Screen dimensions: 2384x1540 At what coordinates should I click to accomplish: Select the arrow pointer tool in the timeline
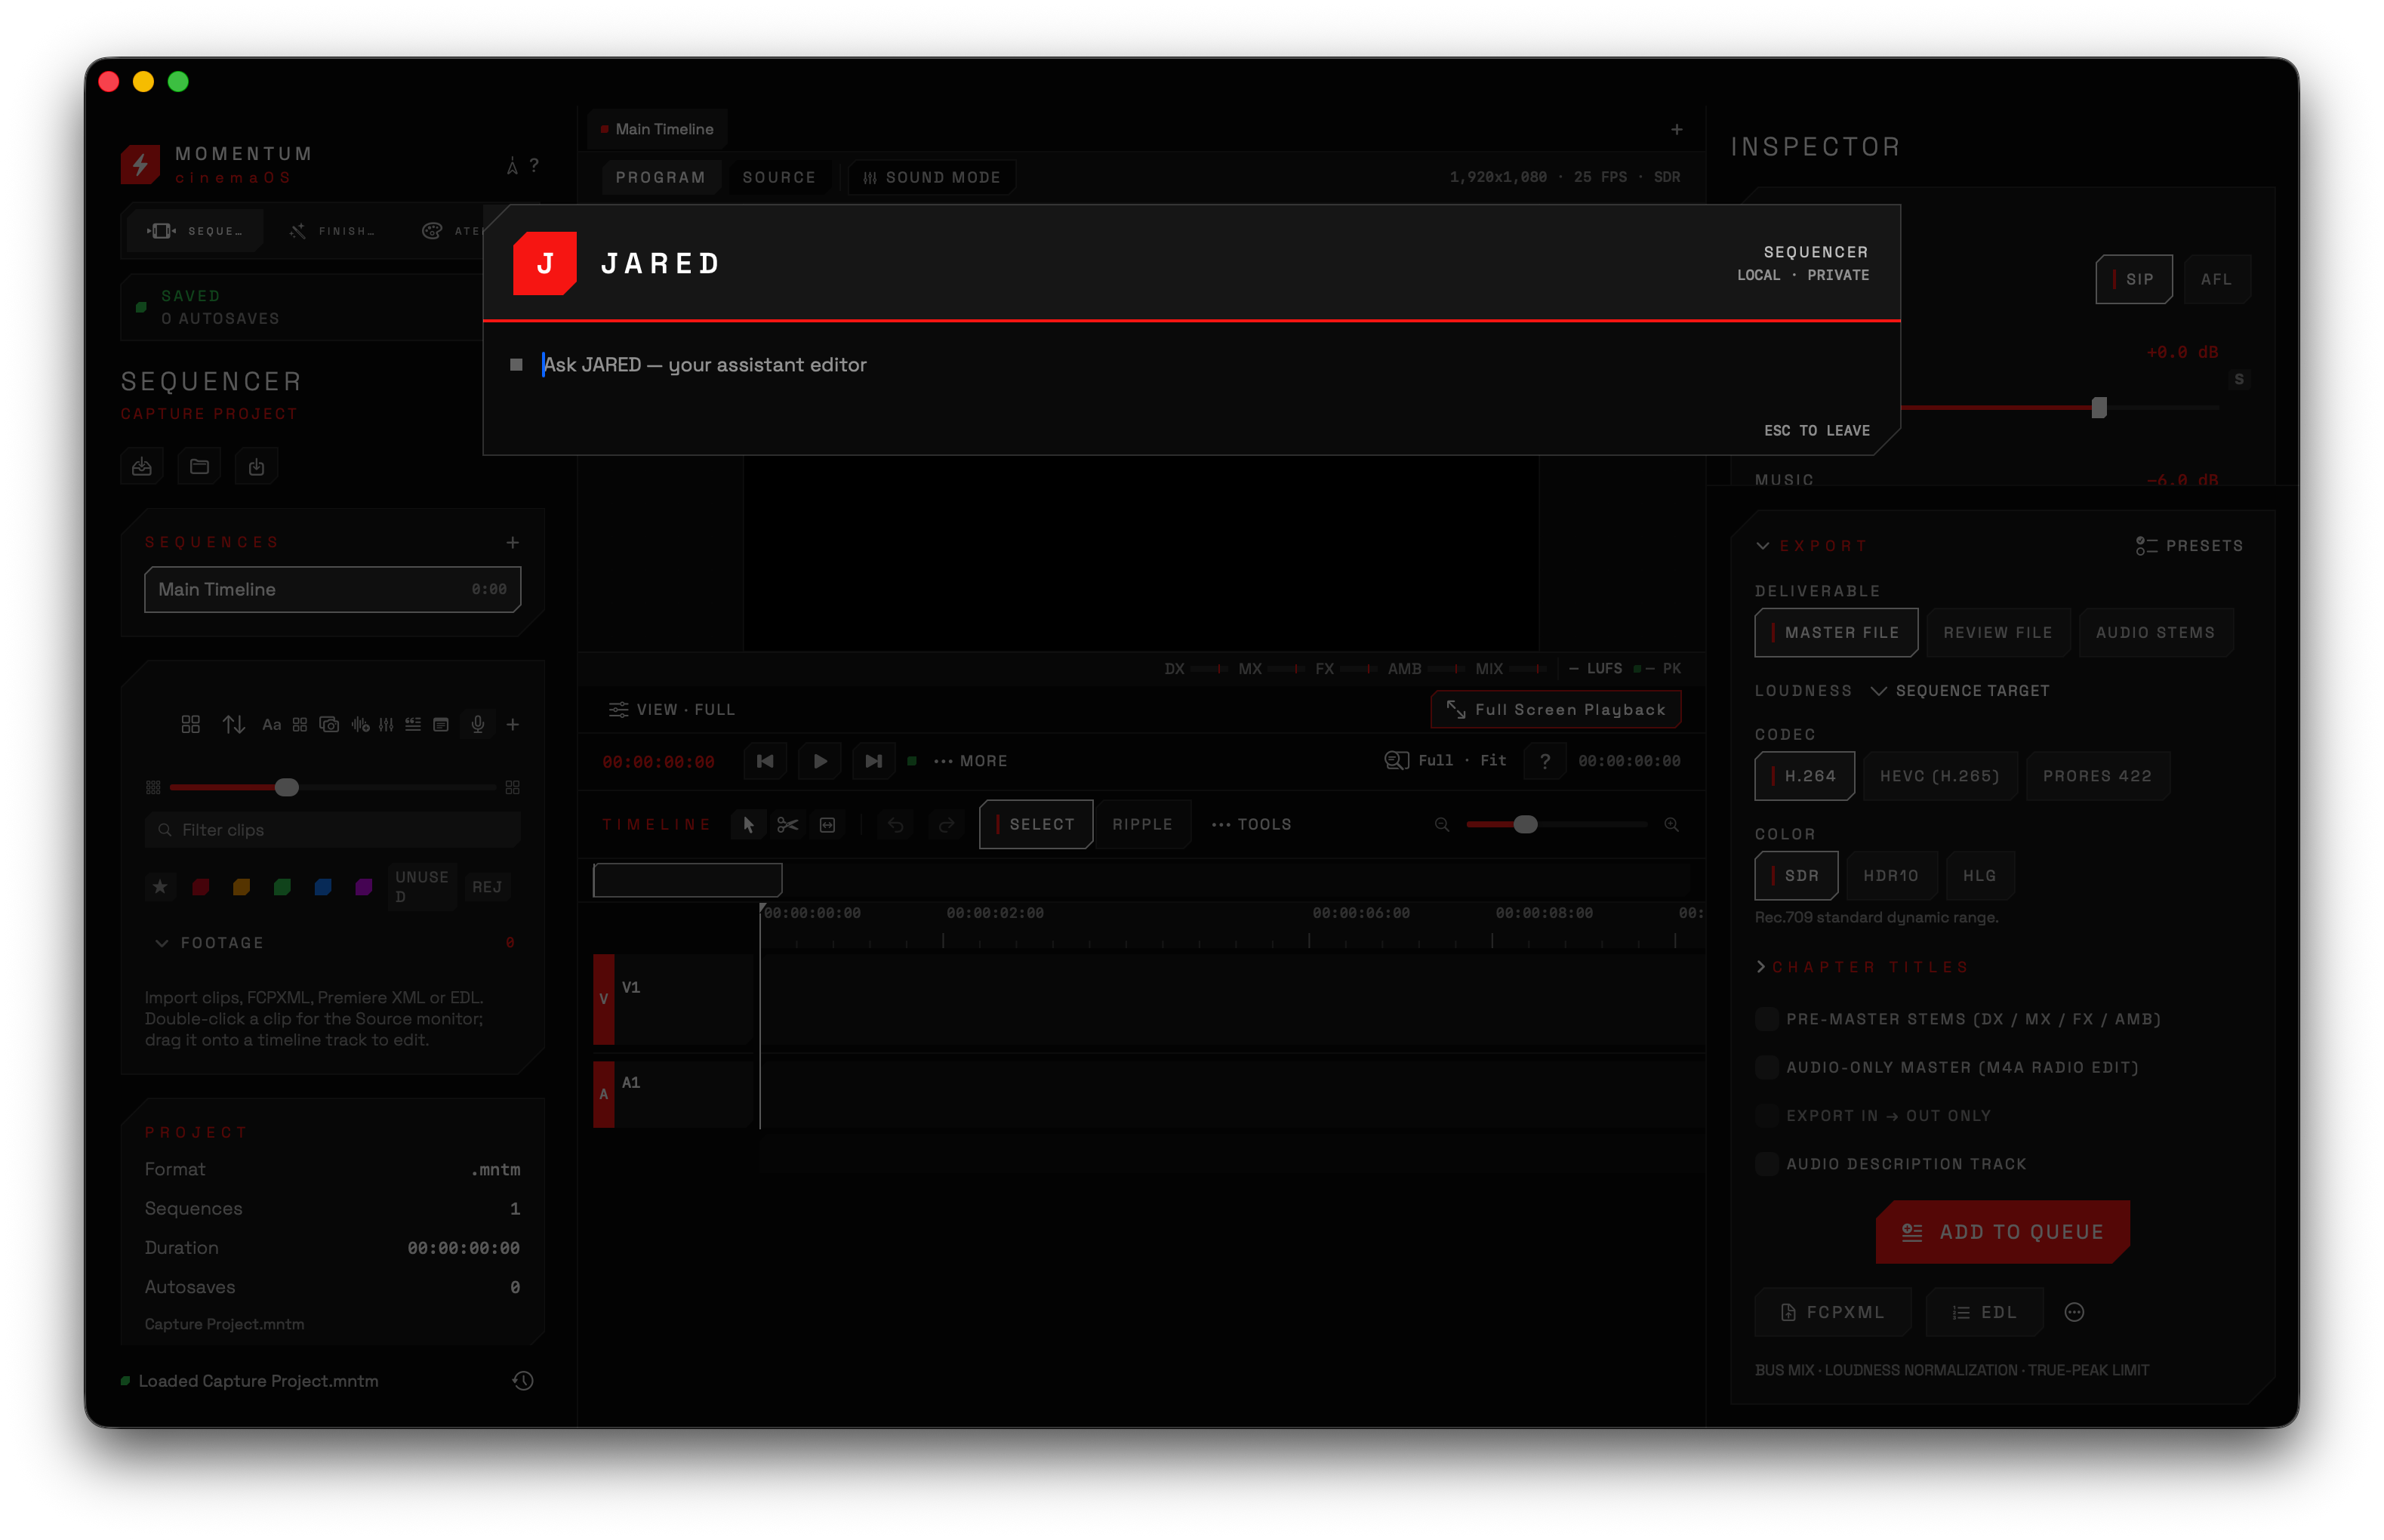click(x=749, y=825)
